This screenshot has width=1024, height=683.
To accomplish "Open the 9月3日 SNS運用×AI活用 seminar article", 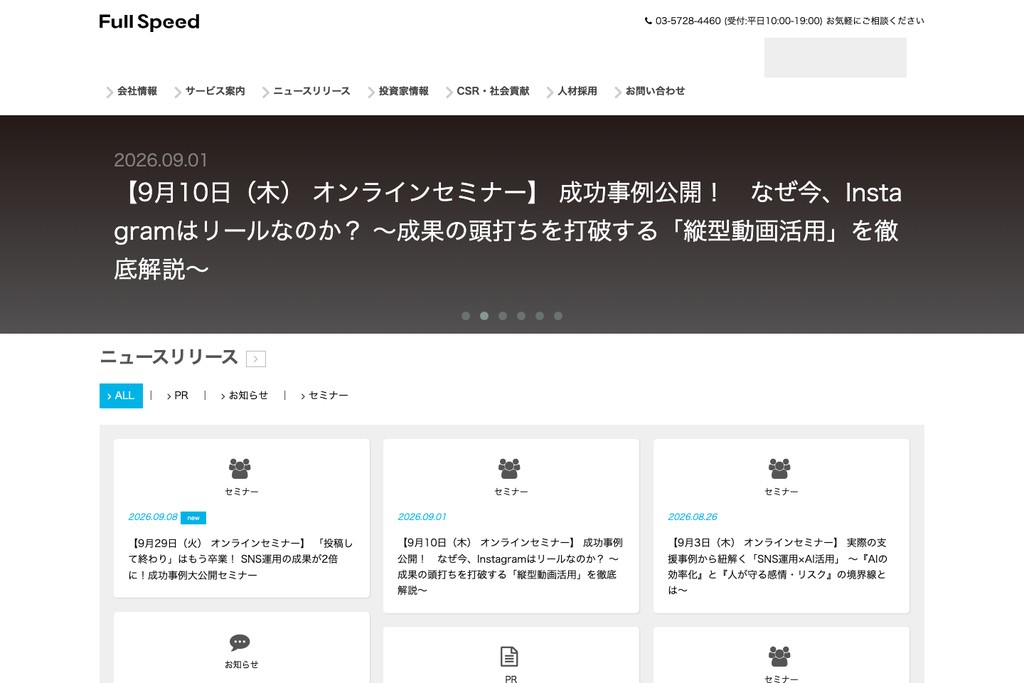I will 778,566.
